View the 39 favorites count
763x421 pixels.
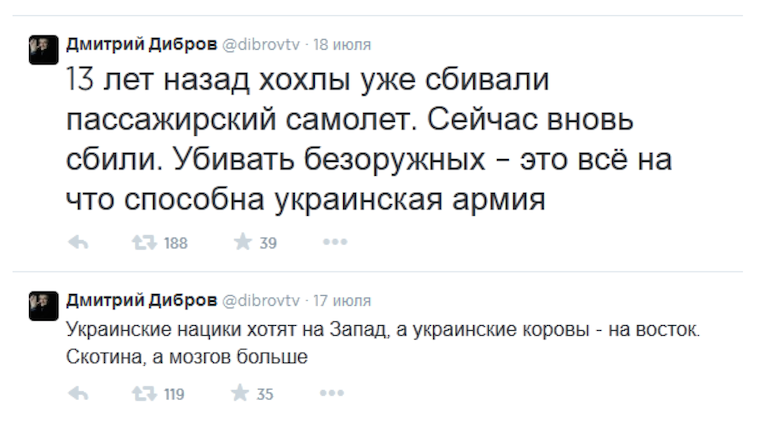268,243
